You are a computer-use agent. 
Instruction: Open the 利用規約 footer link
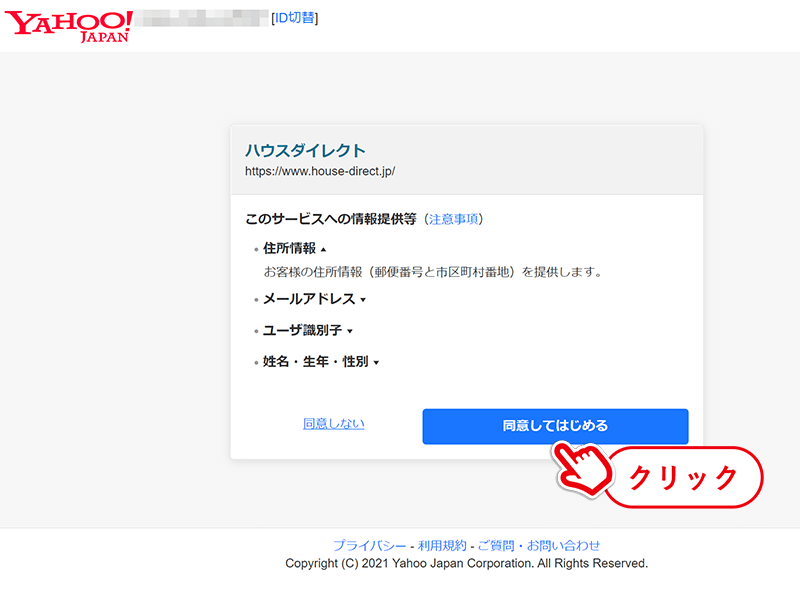point(442,546)
